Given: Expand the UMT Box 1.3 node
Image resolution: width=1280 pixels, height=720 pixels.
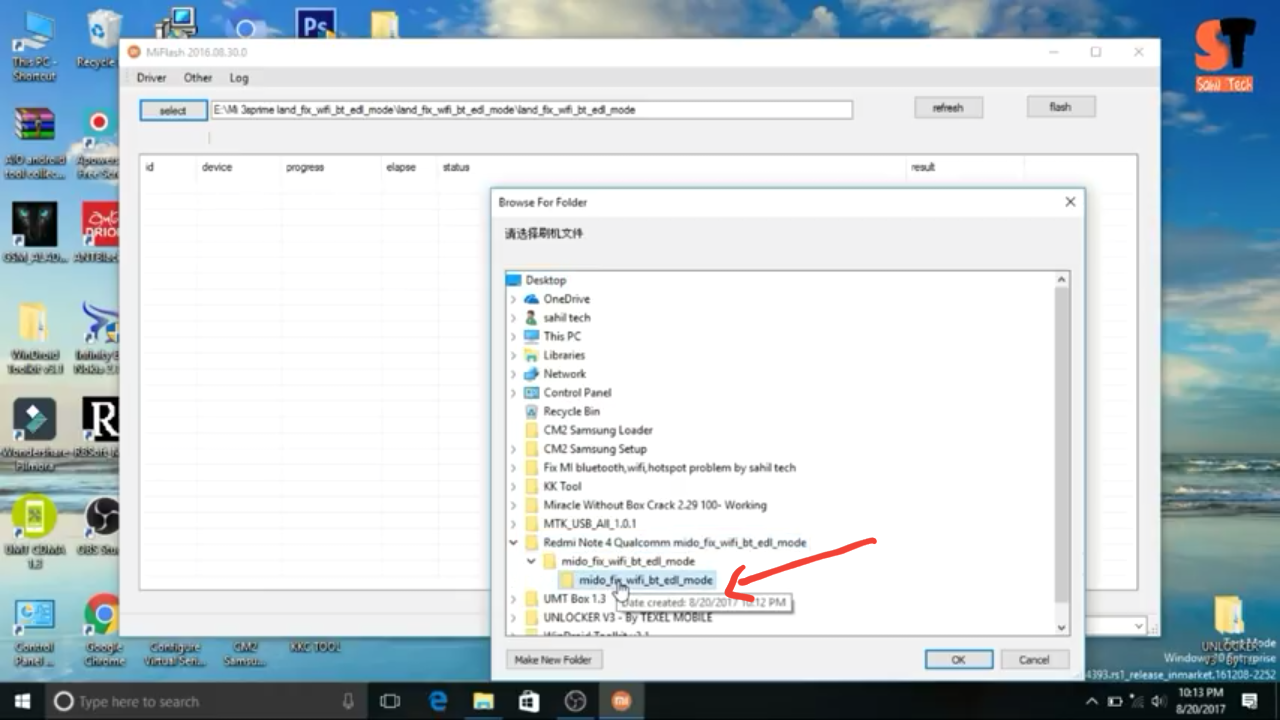Looking at the screenshot, I should 514,599.
